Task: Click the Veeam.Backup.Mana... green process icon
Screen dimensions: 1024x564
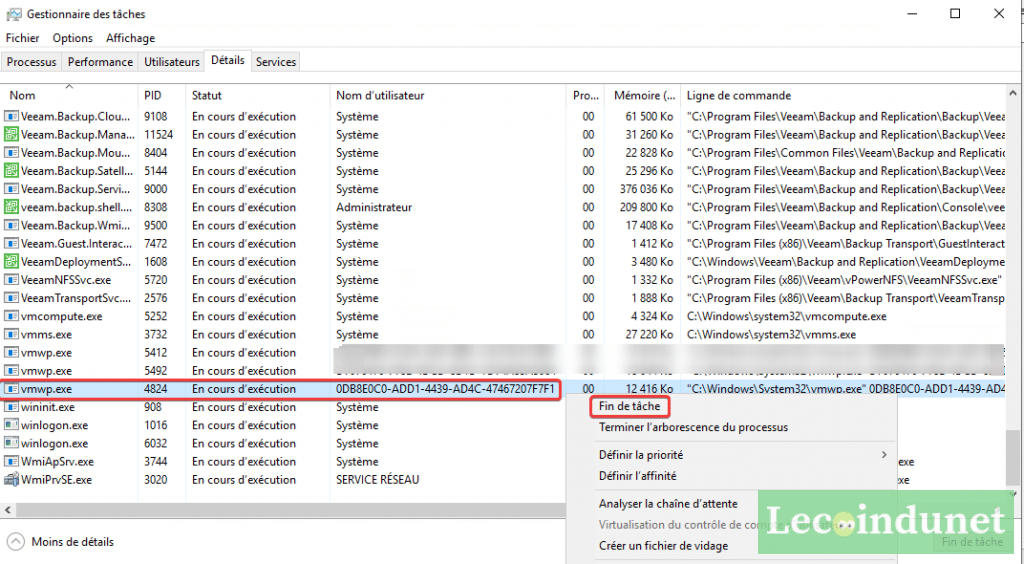Action: coord(11,134)
